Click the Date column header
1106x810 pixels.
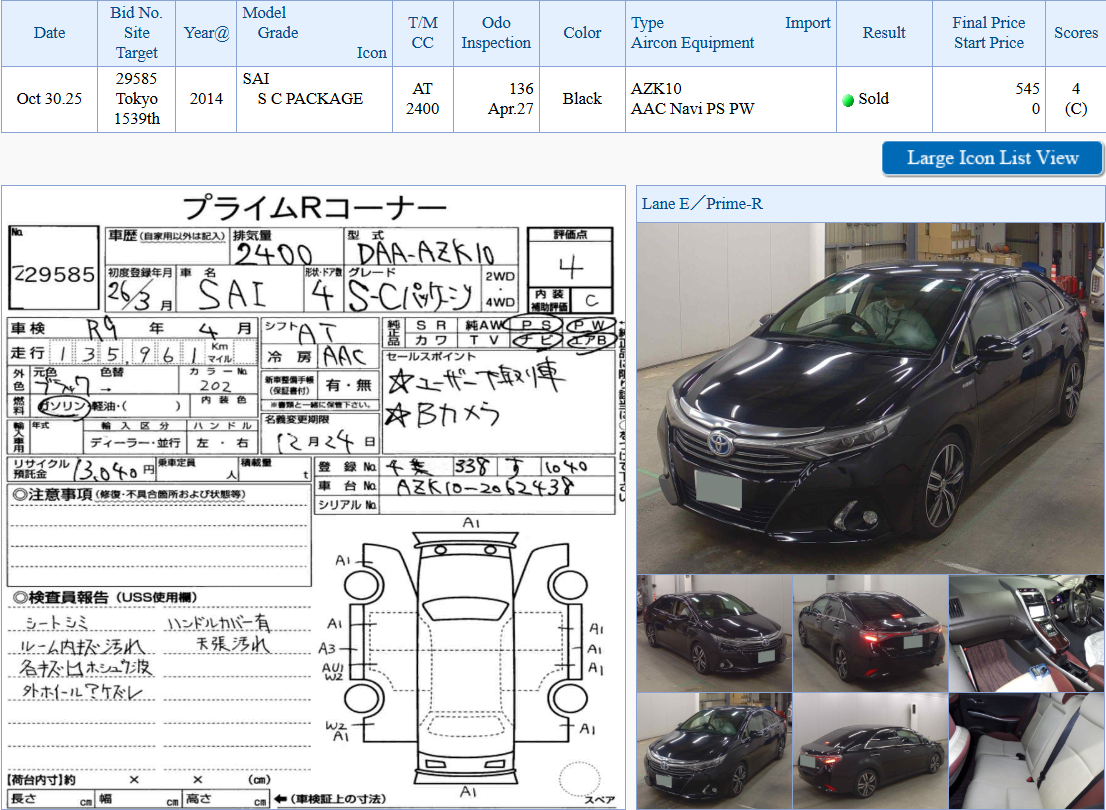tap(49, 33)
